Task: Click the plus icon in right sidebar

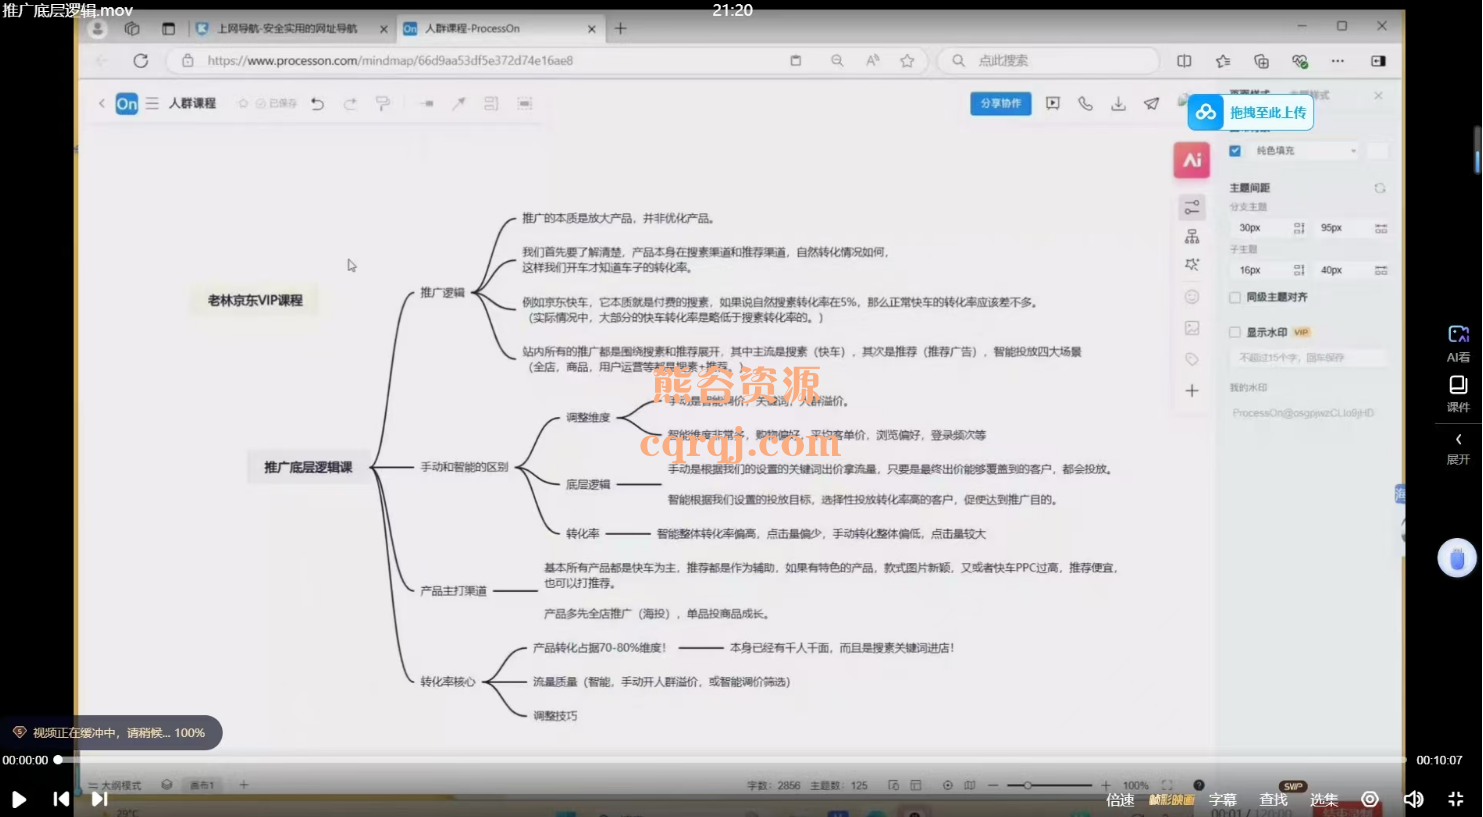Action: click(1192, 391)
